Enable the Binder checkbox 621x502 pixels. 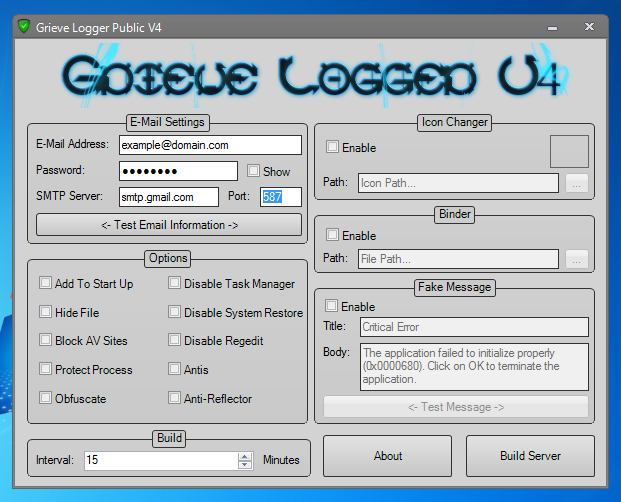[332, 234]
